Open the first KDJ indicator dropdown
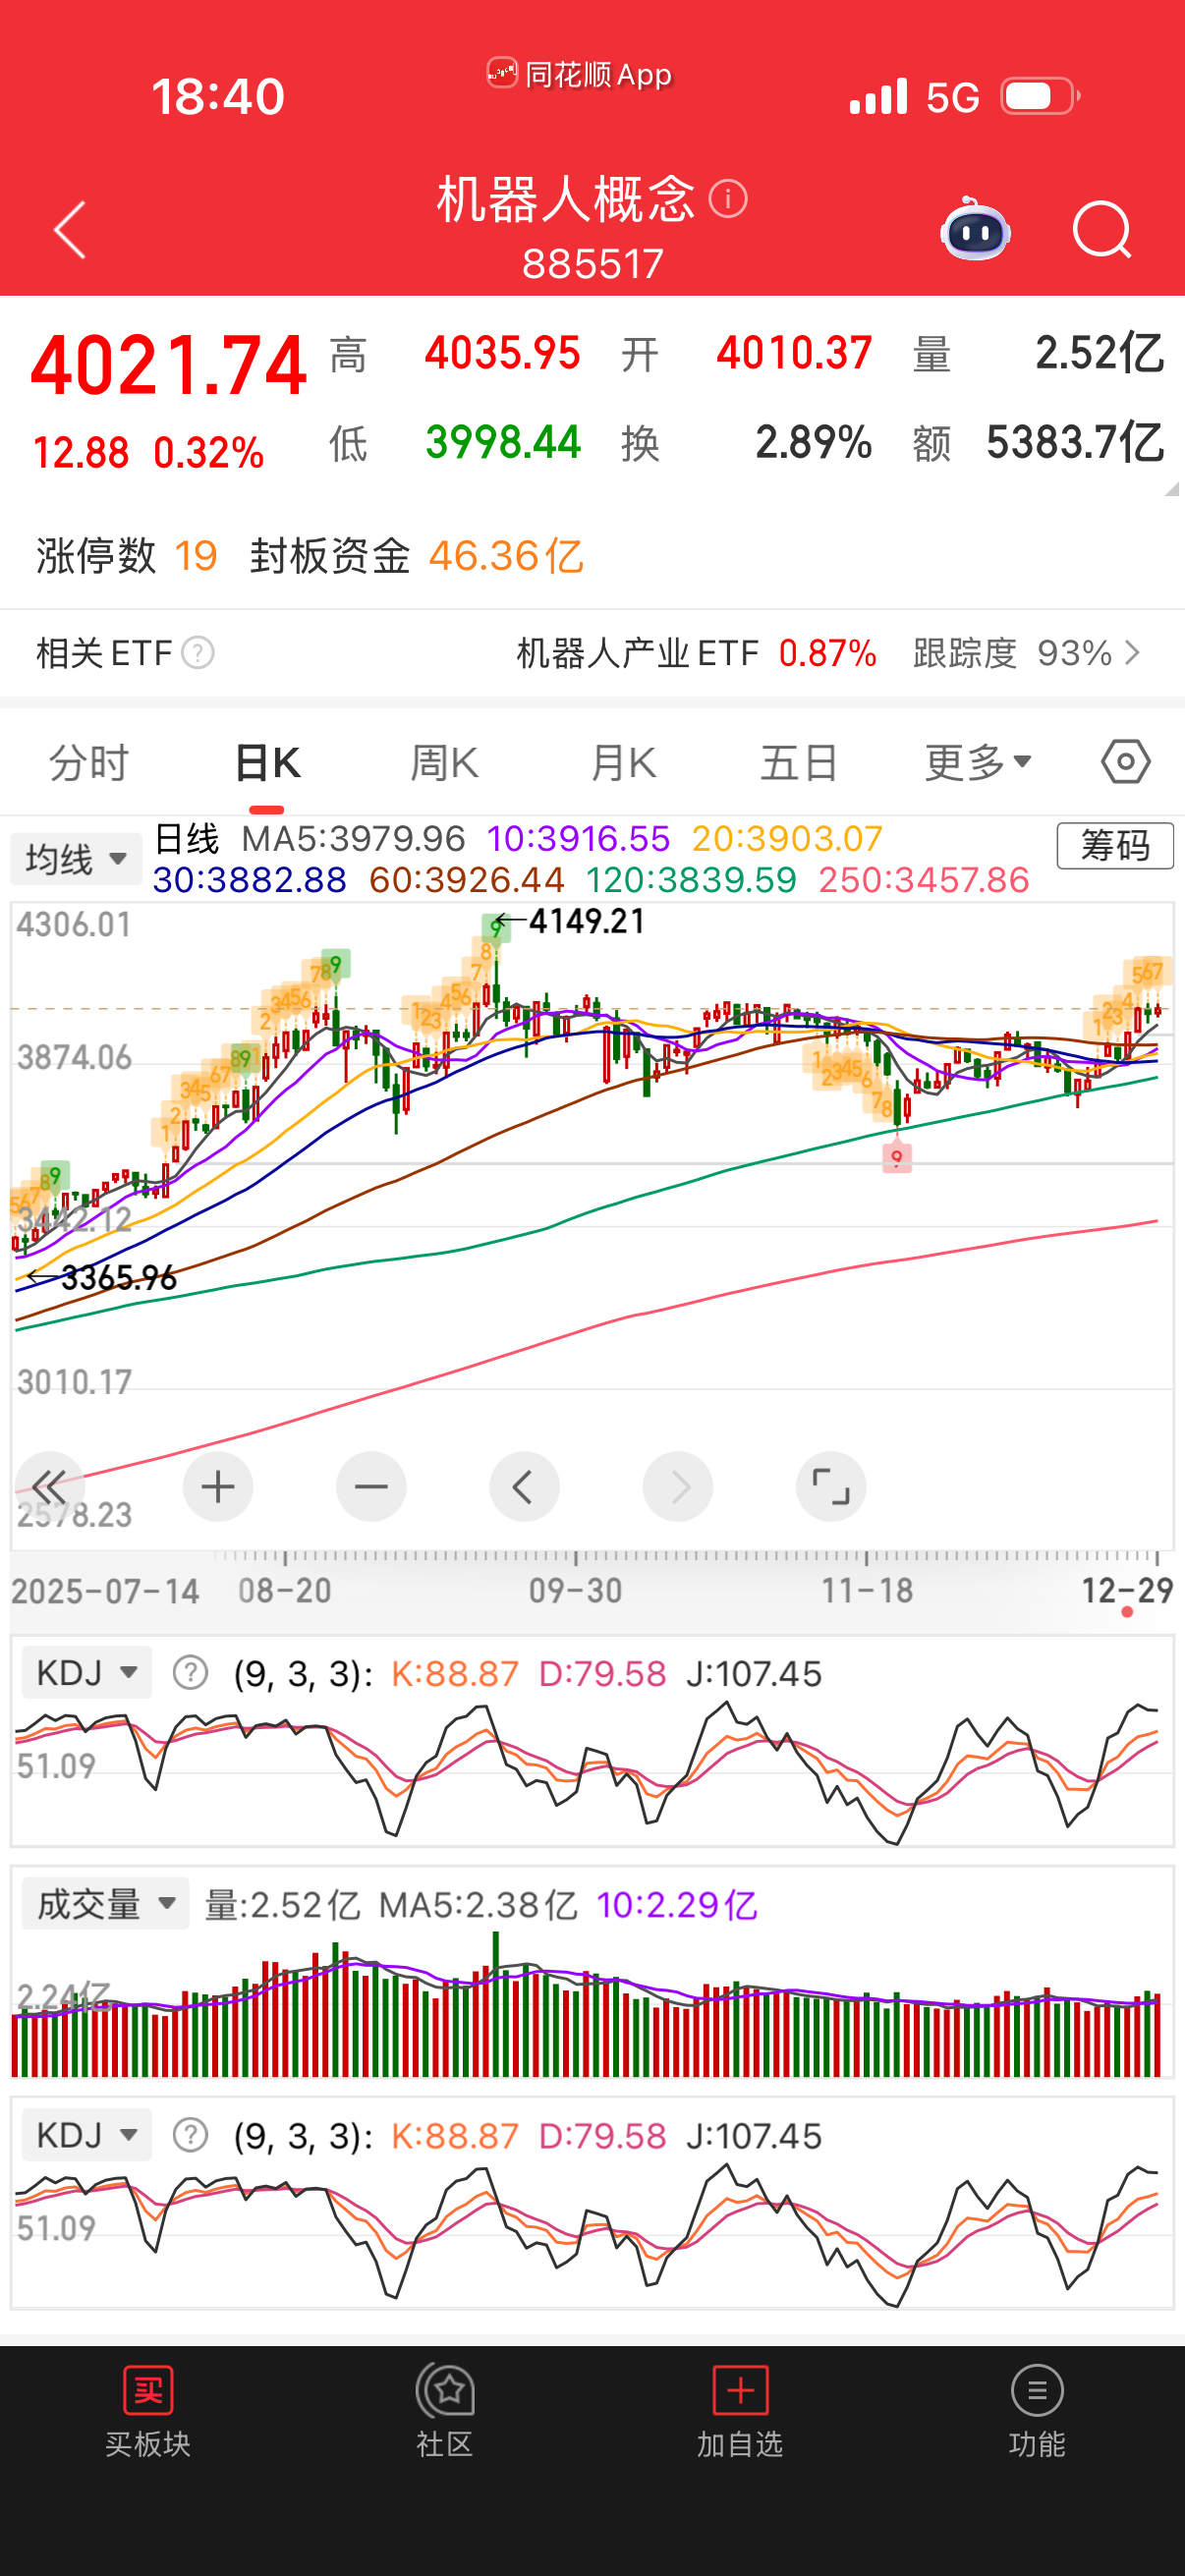The height and width of the screenshot is (2576, 1185). coord(86,1672)
